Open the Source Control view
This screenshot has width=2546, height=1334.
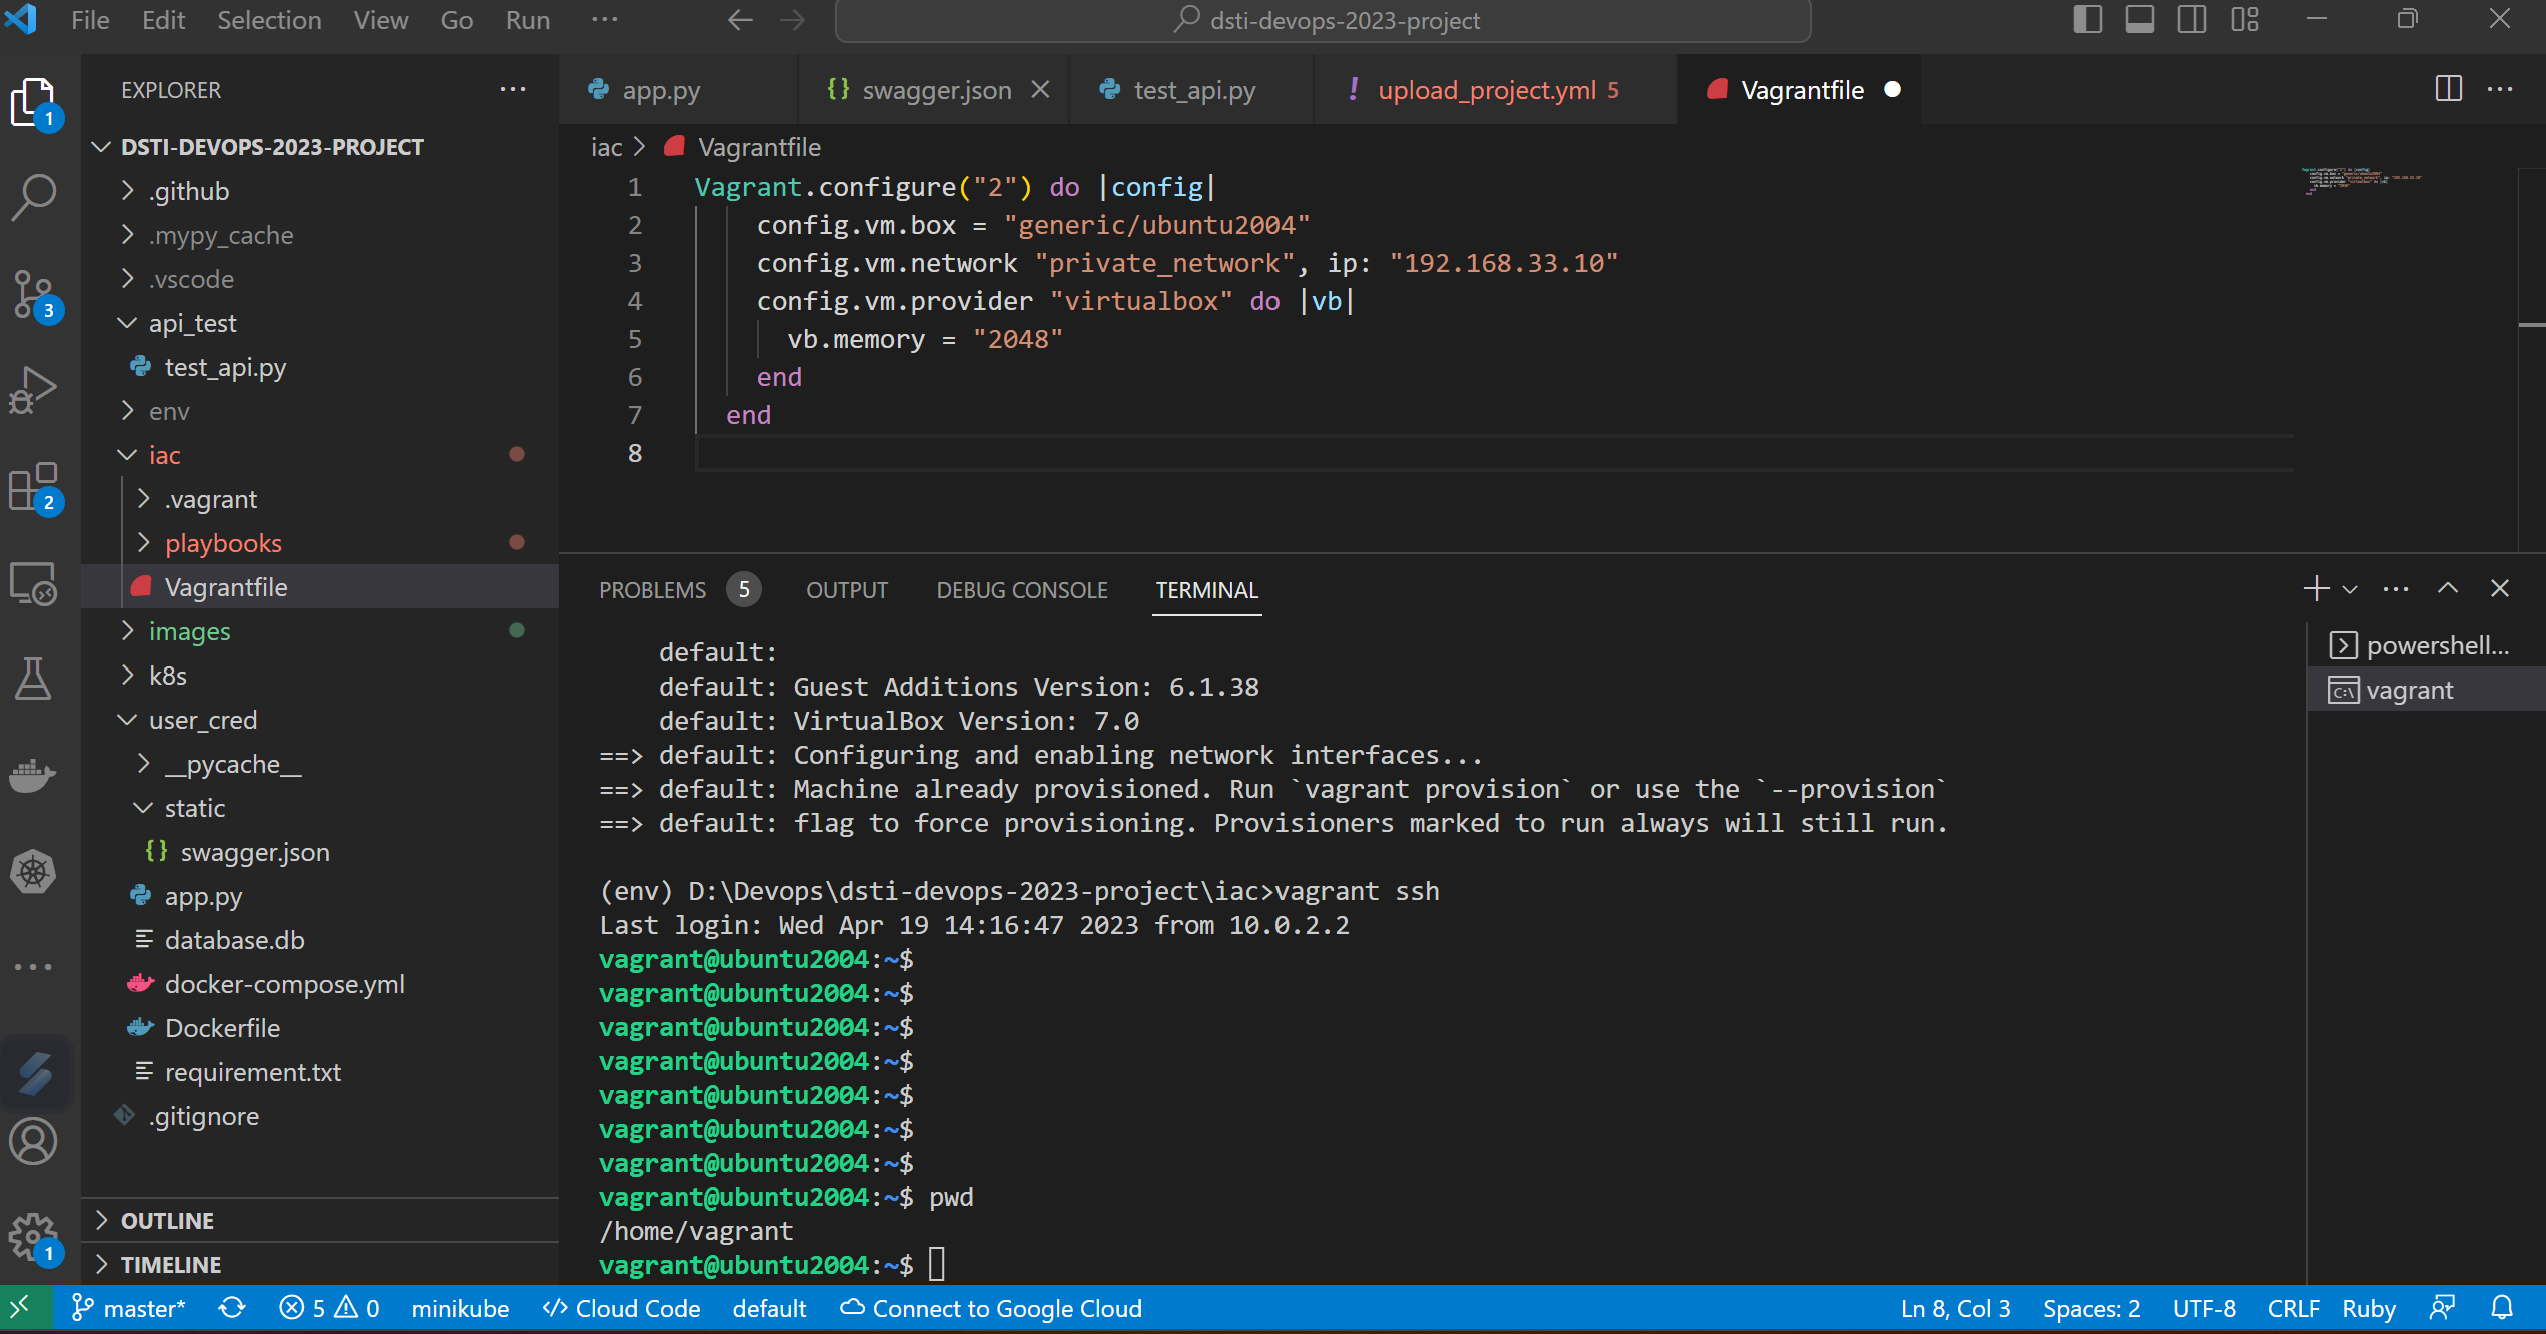pos(33,292)
